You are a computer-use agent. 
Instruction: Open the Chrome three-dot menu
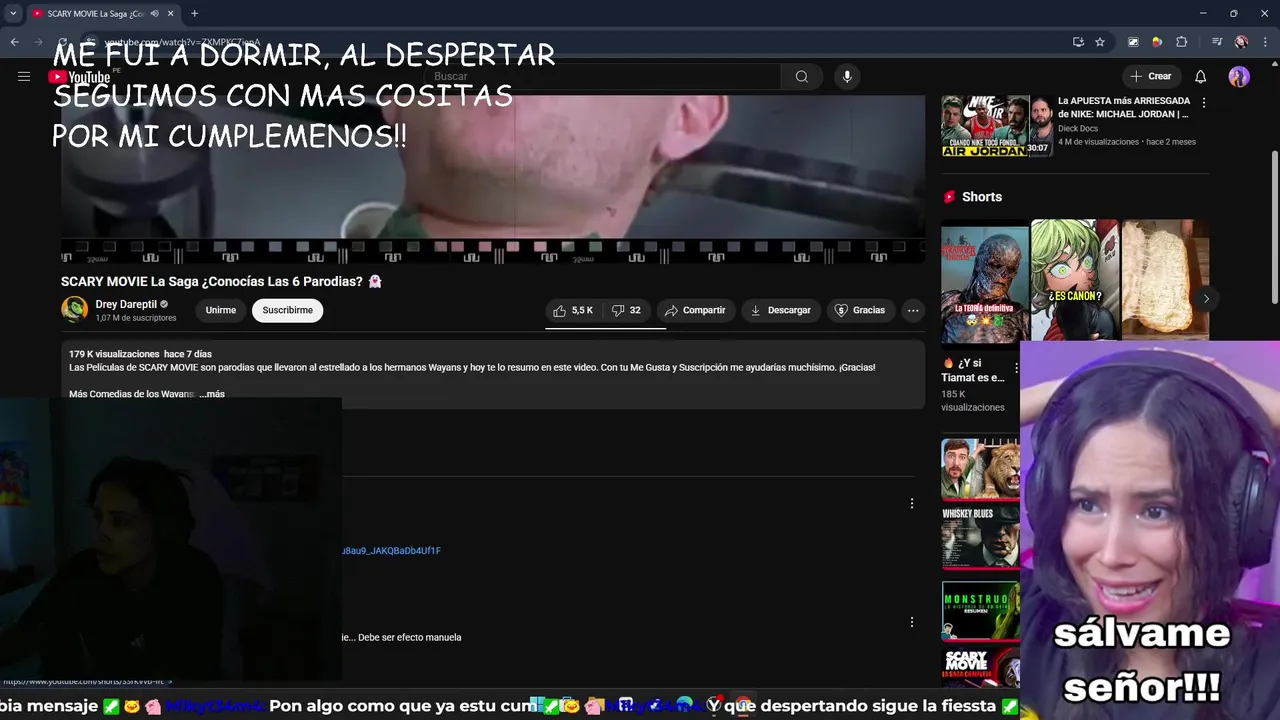tap(1265, 42)
